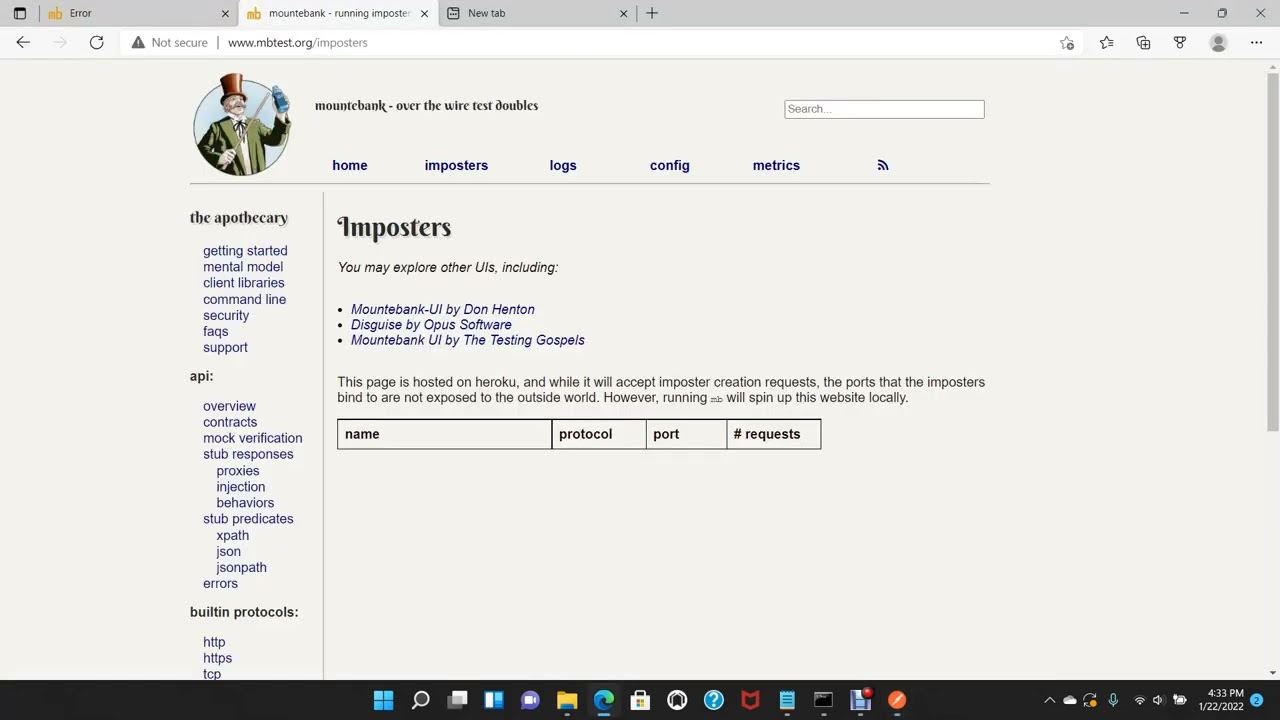
Task: Open stub predicates sidebar link
Action: point(248,519)
